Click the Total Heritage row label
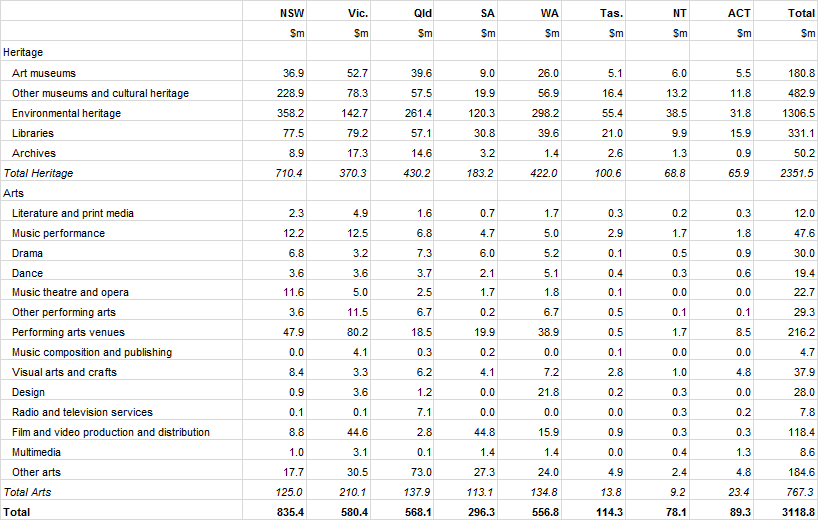Viewport: 819px width, 521px height. click(x=38, y=173)
